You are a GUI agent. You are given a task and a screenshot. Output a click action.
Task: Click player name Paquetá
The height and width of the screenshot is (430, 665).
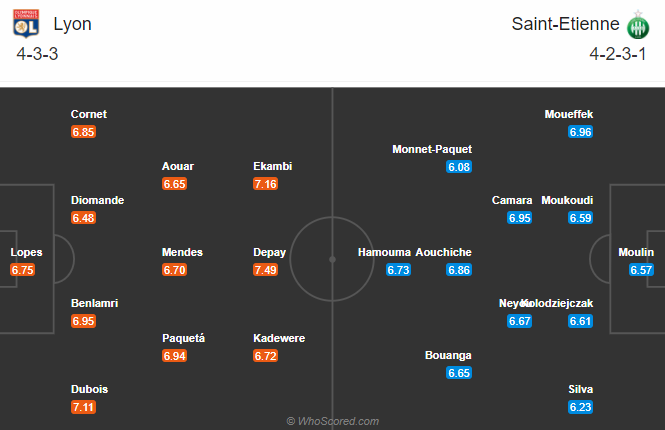point(183,338)
